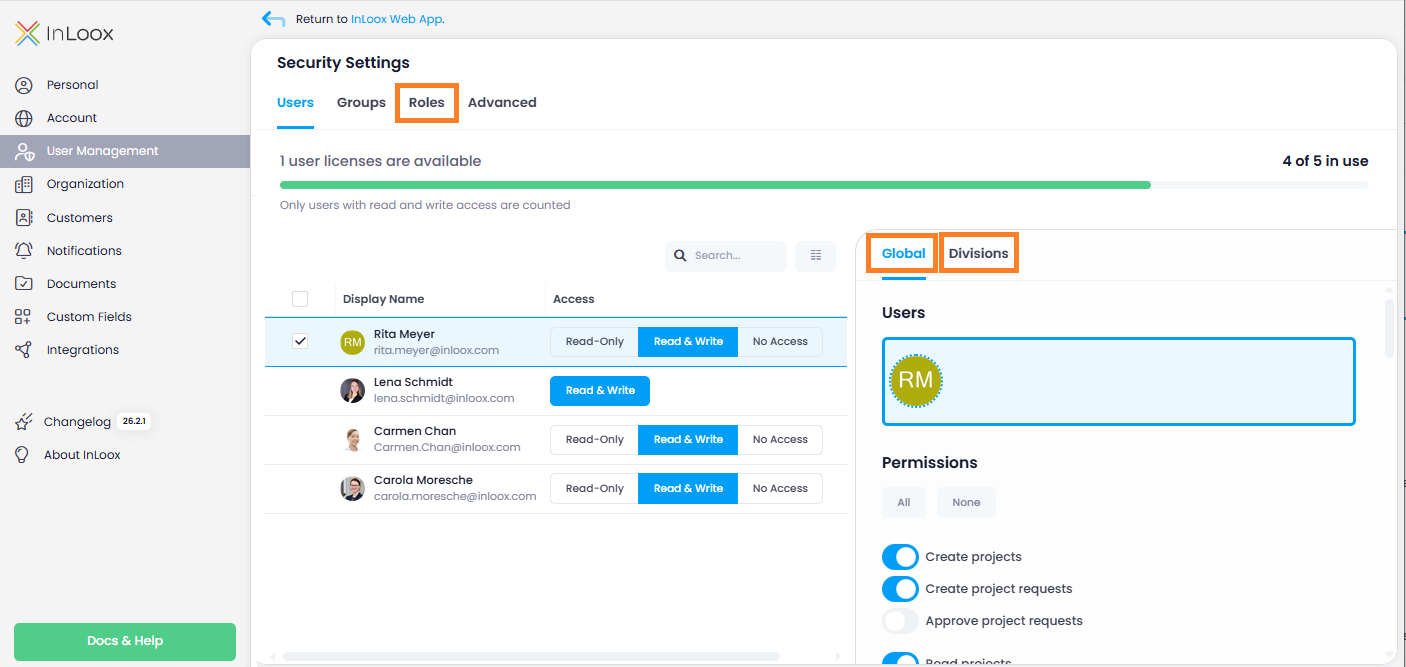Click Lena Schmidt's profile photo

click(x=352, y=391)
